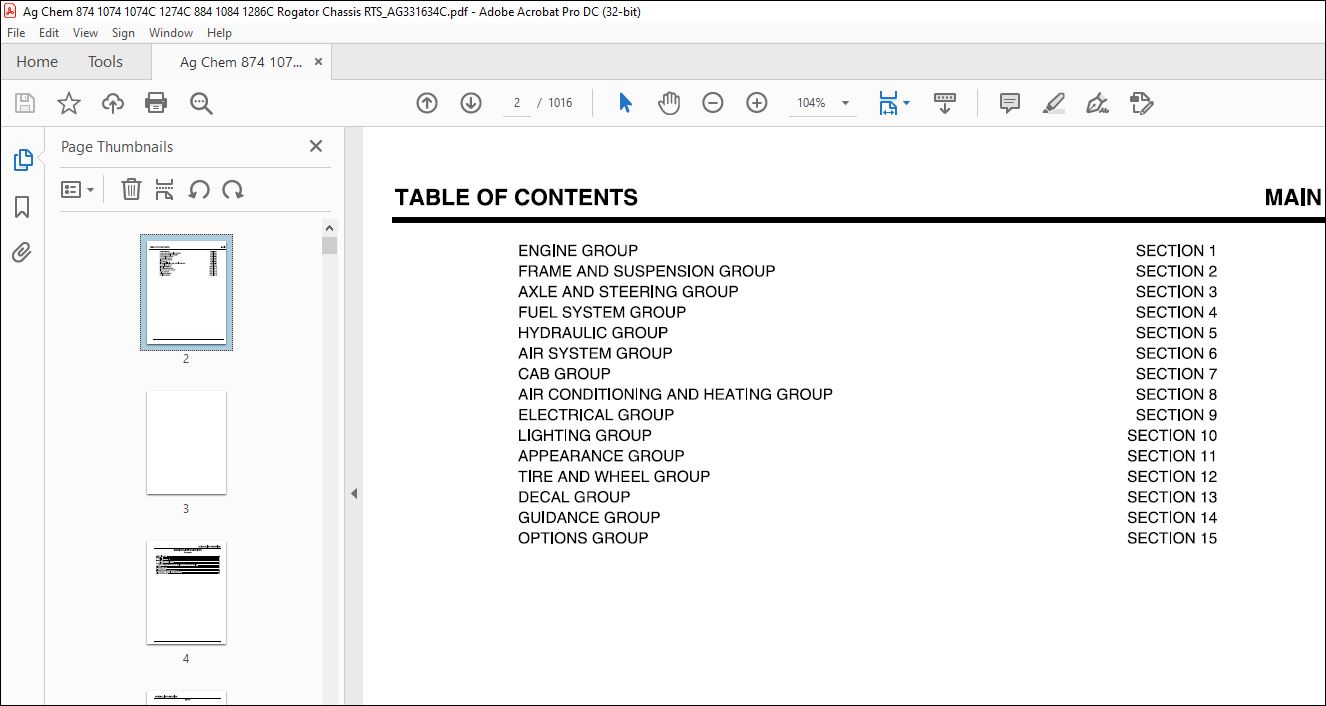Screen dimensions: 1326x706
Task: Click the 104% zoom value field
Action: tap(811, 103)
